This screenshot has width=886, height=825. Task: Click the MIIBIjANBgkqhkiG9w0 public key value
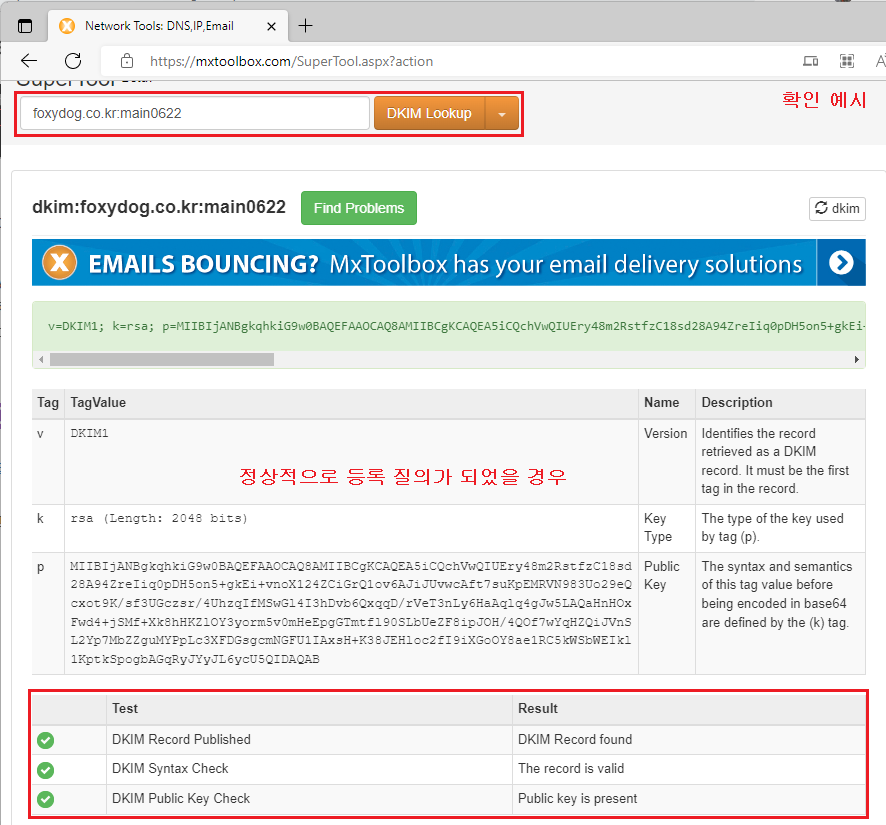pos(351,613)
